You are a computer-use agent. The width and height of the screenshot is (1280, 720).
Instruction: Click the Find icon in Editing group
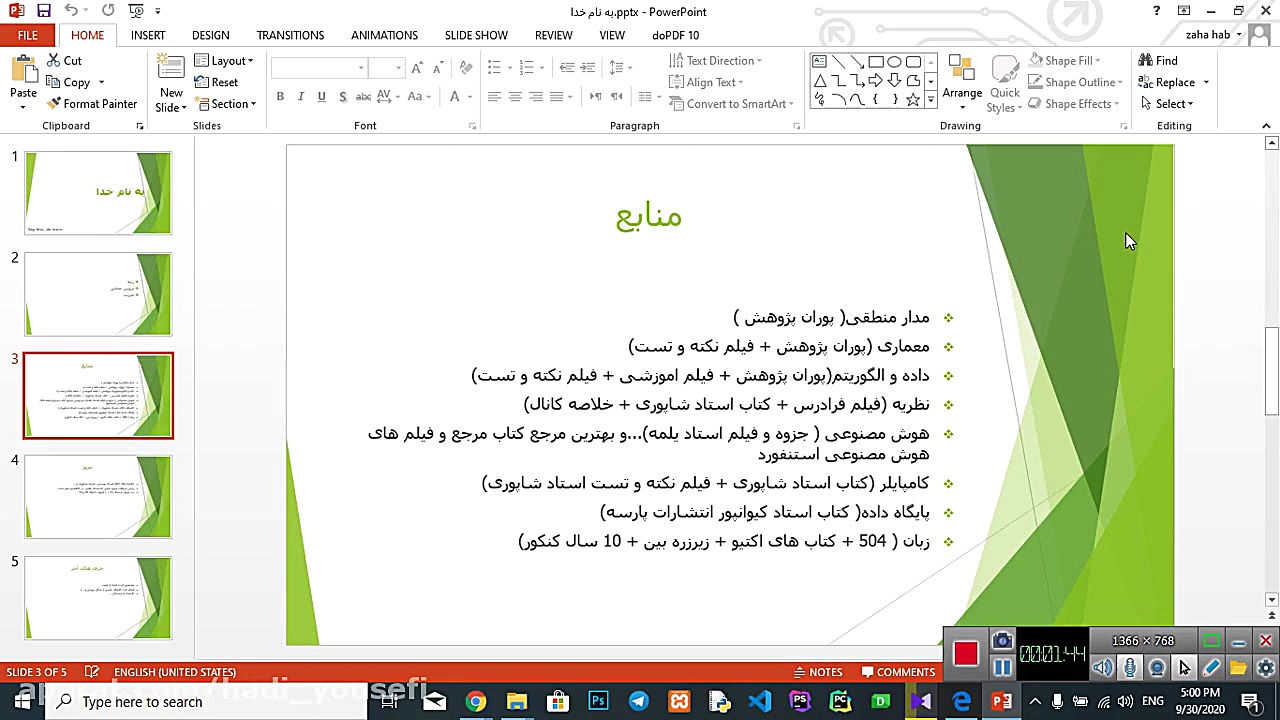click(1147, 60)
